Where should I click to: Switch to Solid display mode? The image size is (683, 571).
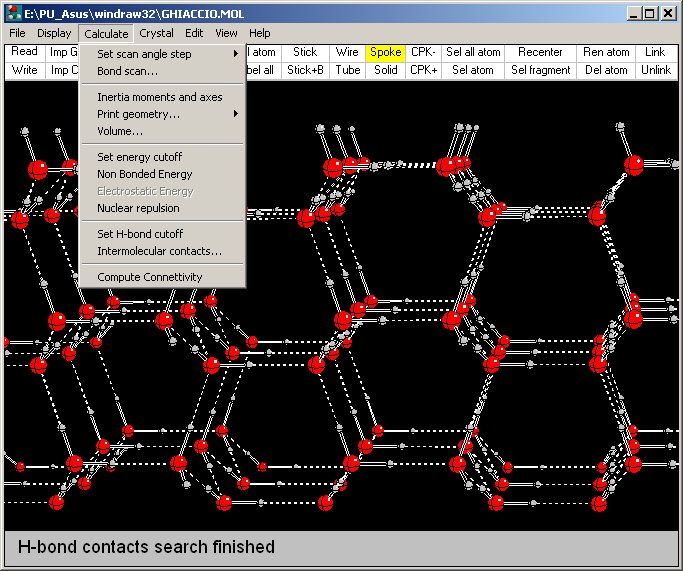(x=385, y=70)
